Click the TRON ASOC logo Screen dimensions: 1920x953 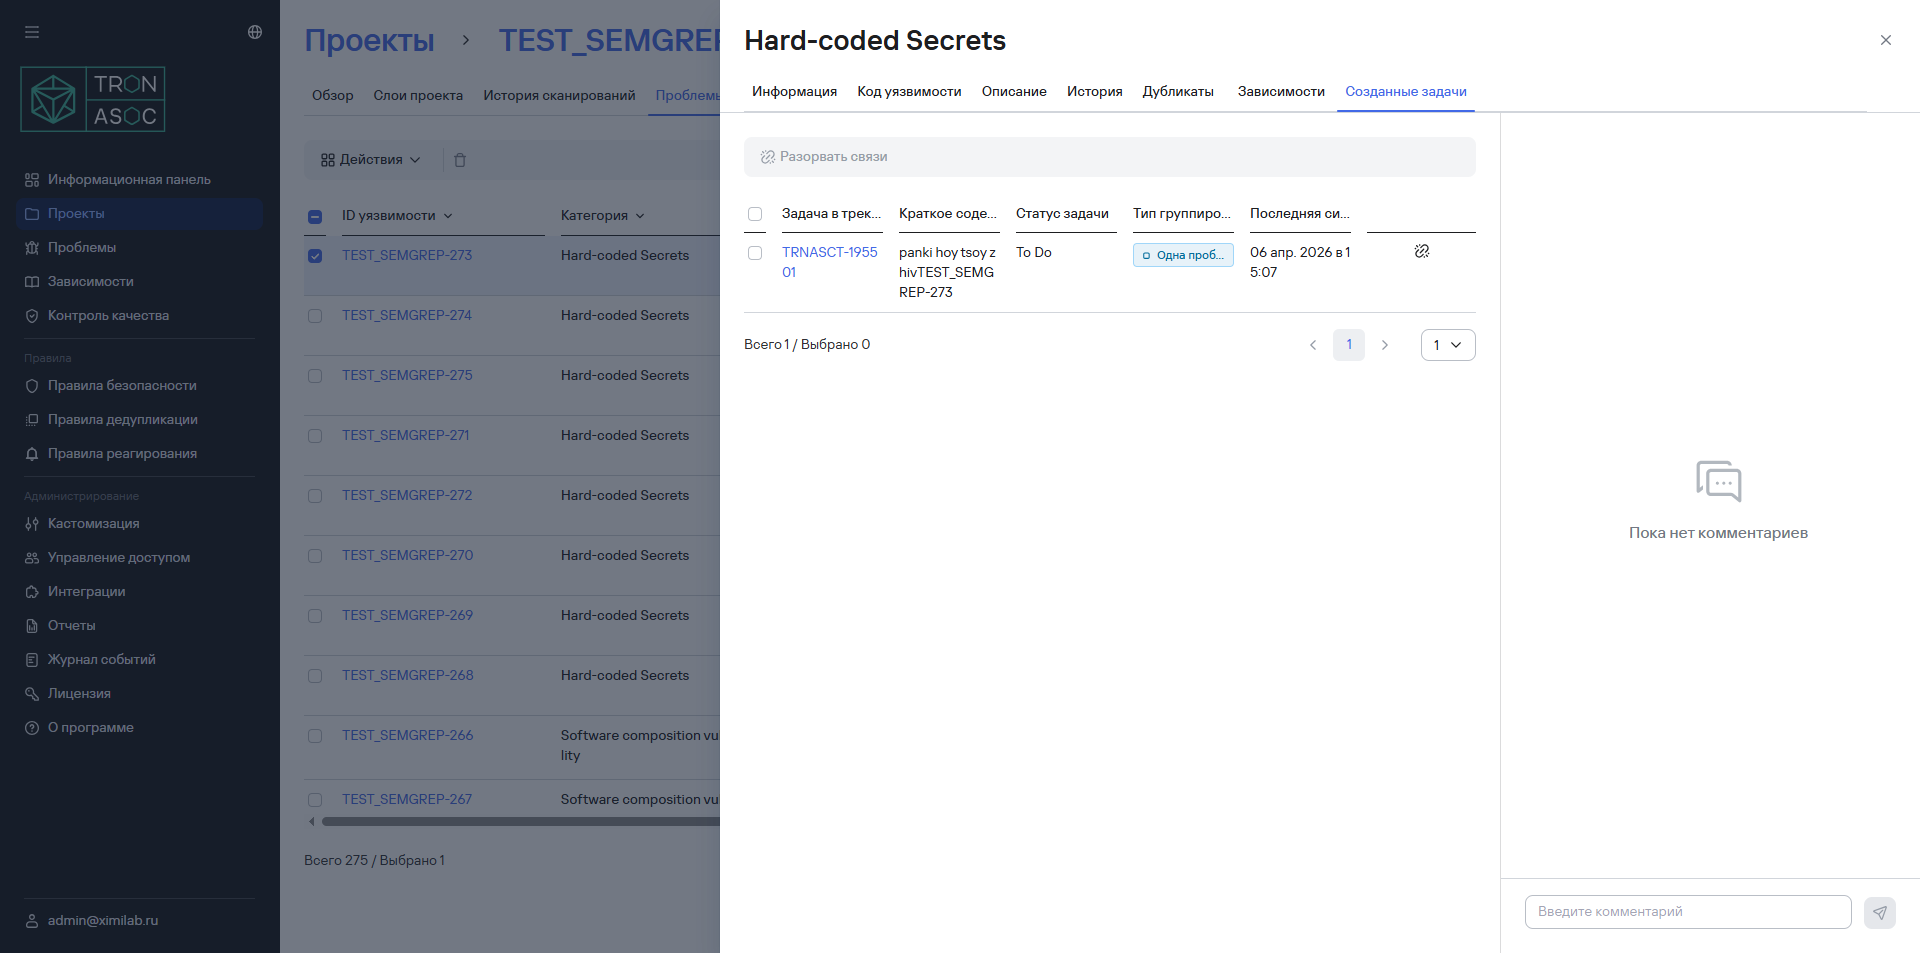pos(93,100)
